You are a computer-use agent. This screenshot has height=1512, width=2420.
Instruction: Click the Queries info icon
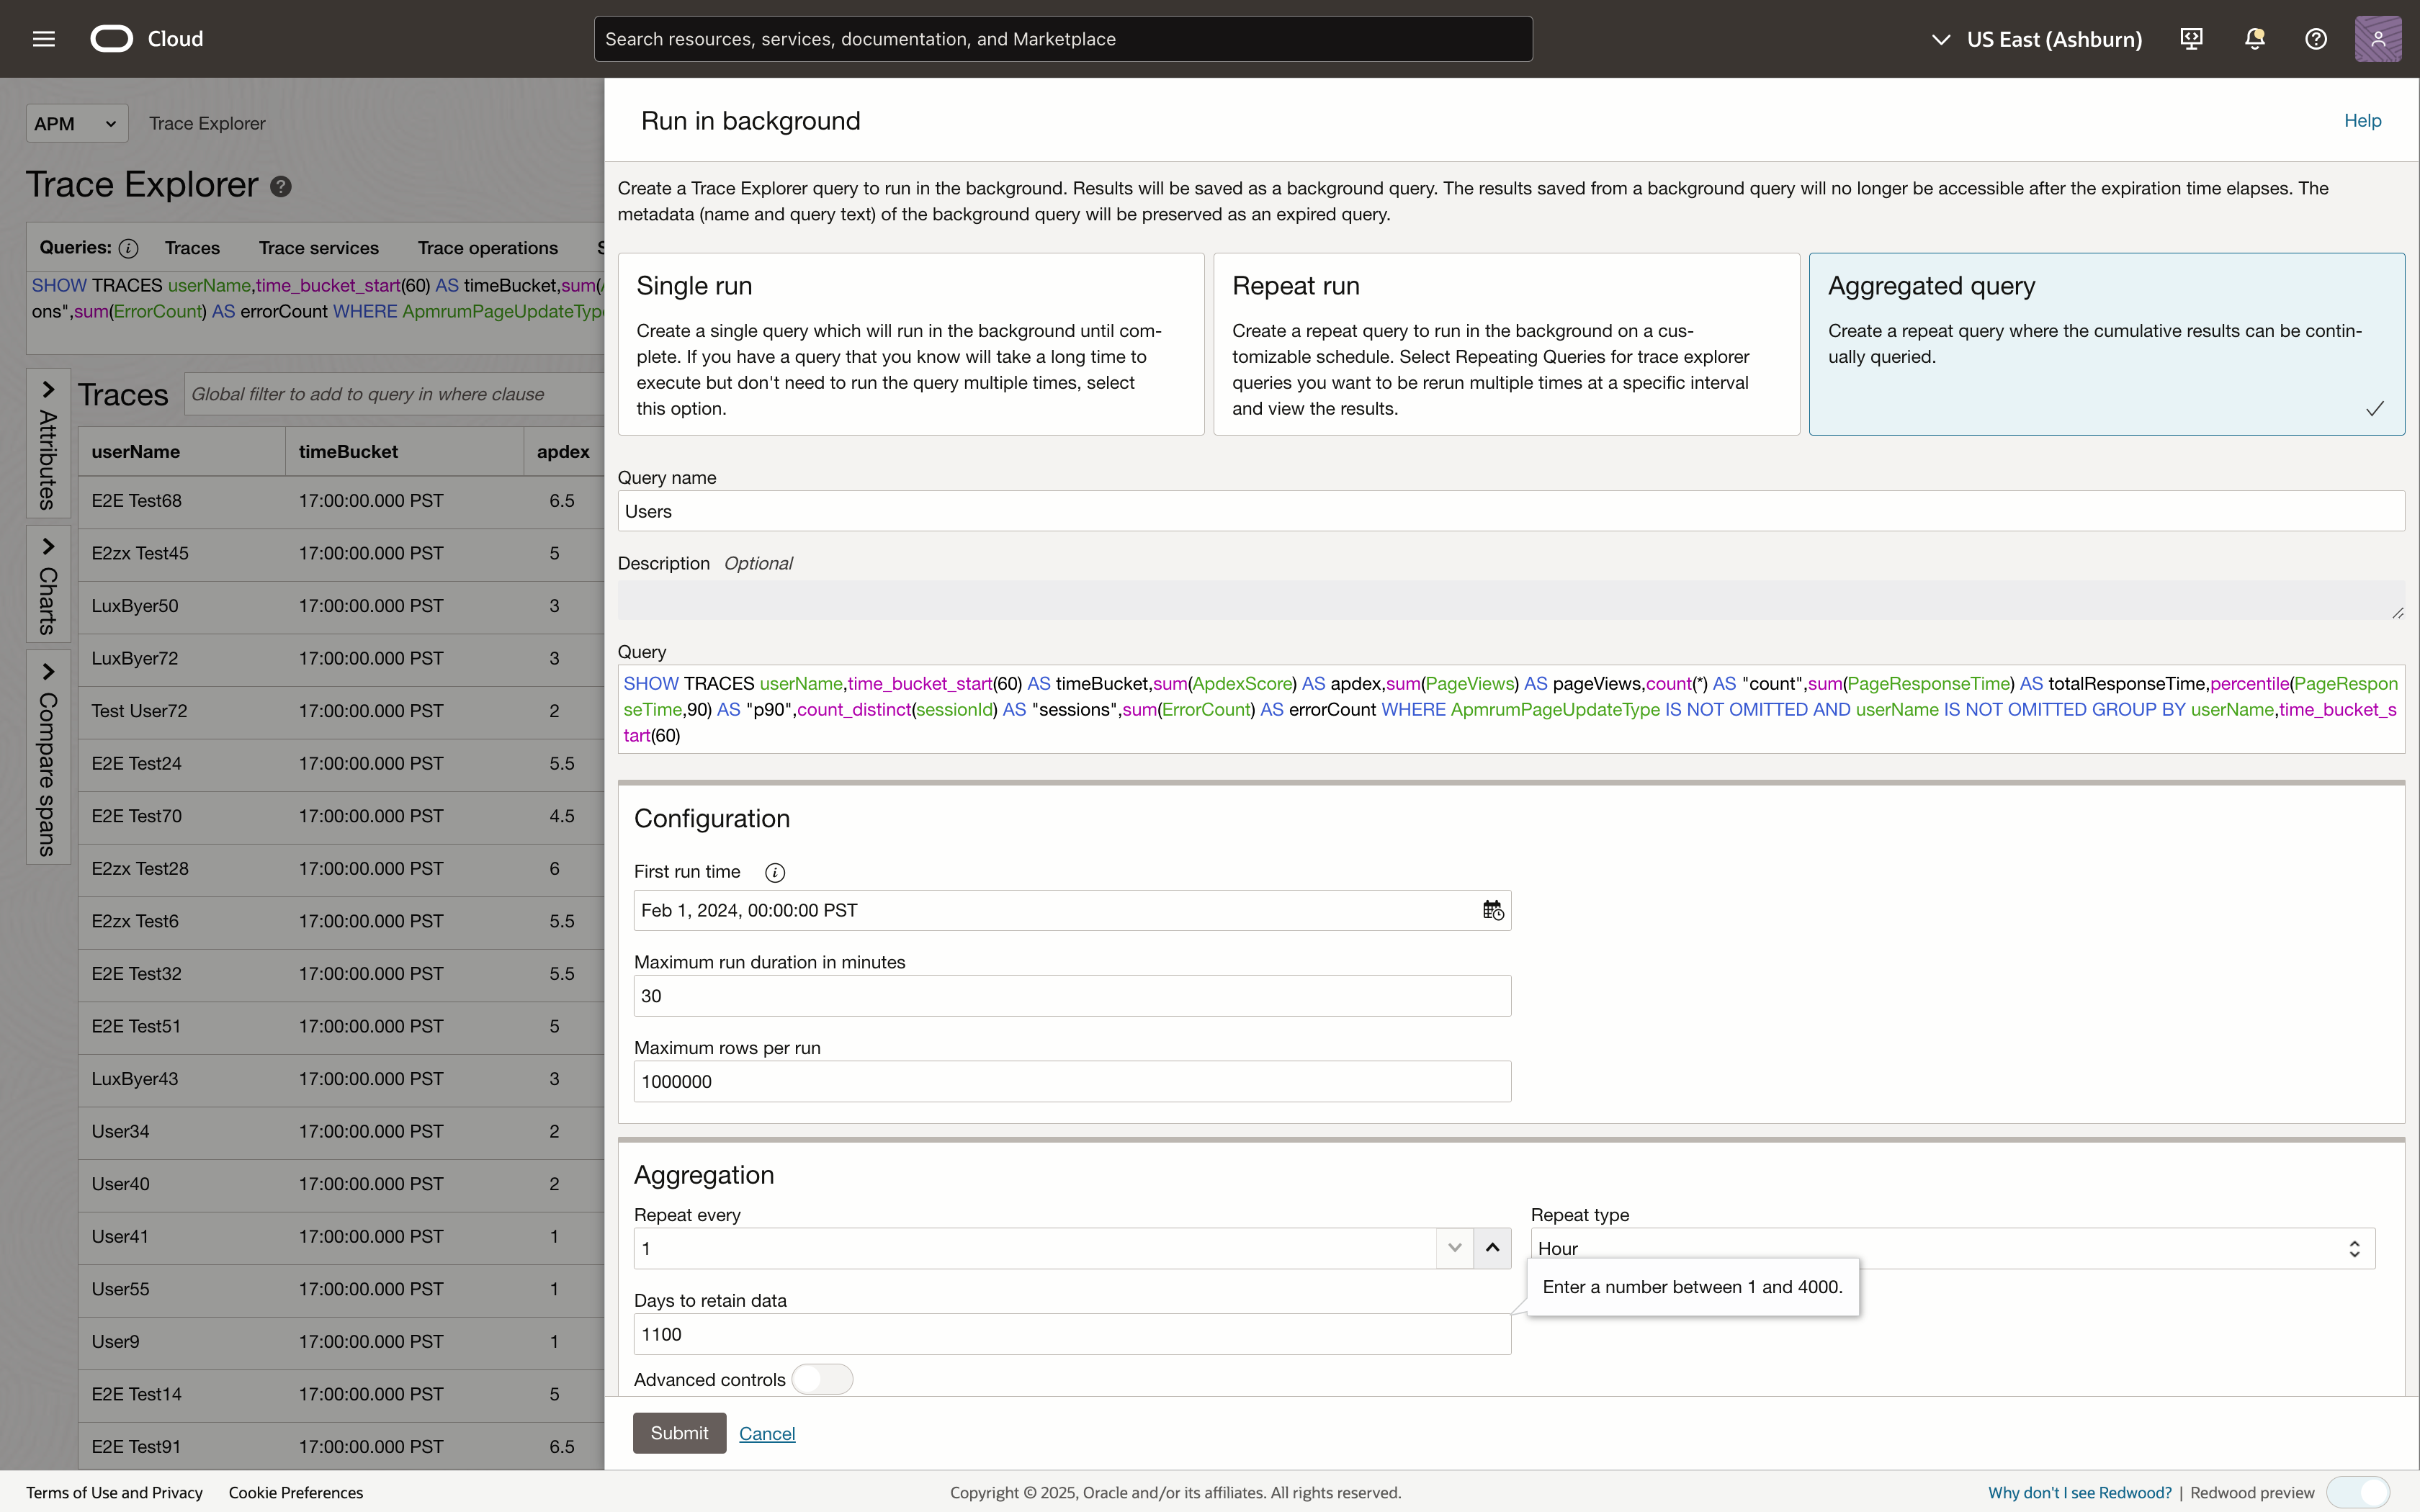(128, 248)
